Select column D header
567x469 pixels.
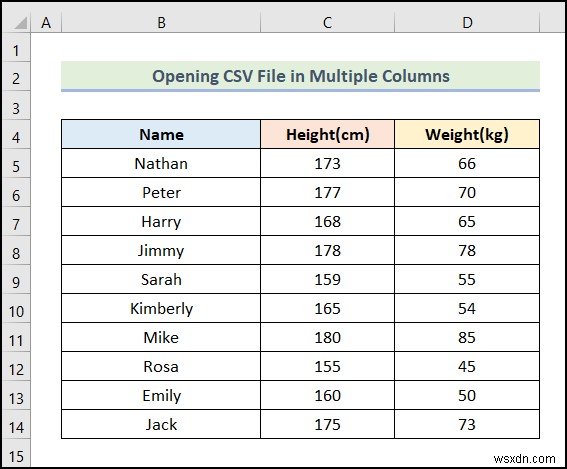[467, 22]
